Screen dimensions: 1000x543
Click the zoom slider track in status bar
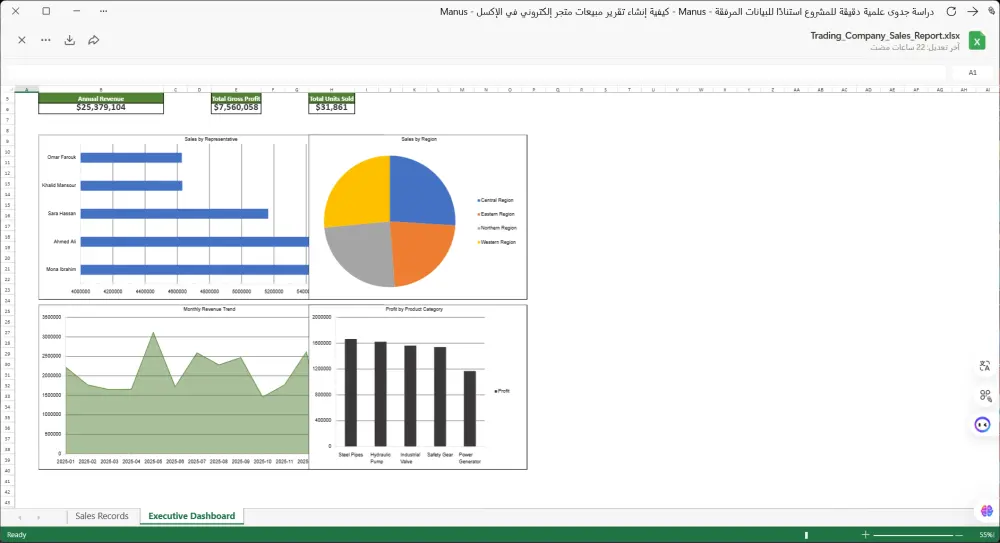click(913, 535)
